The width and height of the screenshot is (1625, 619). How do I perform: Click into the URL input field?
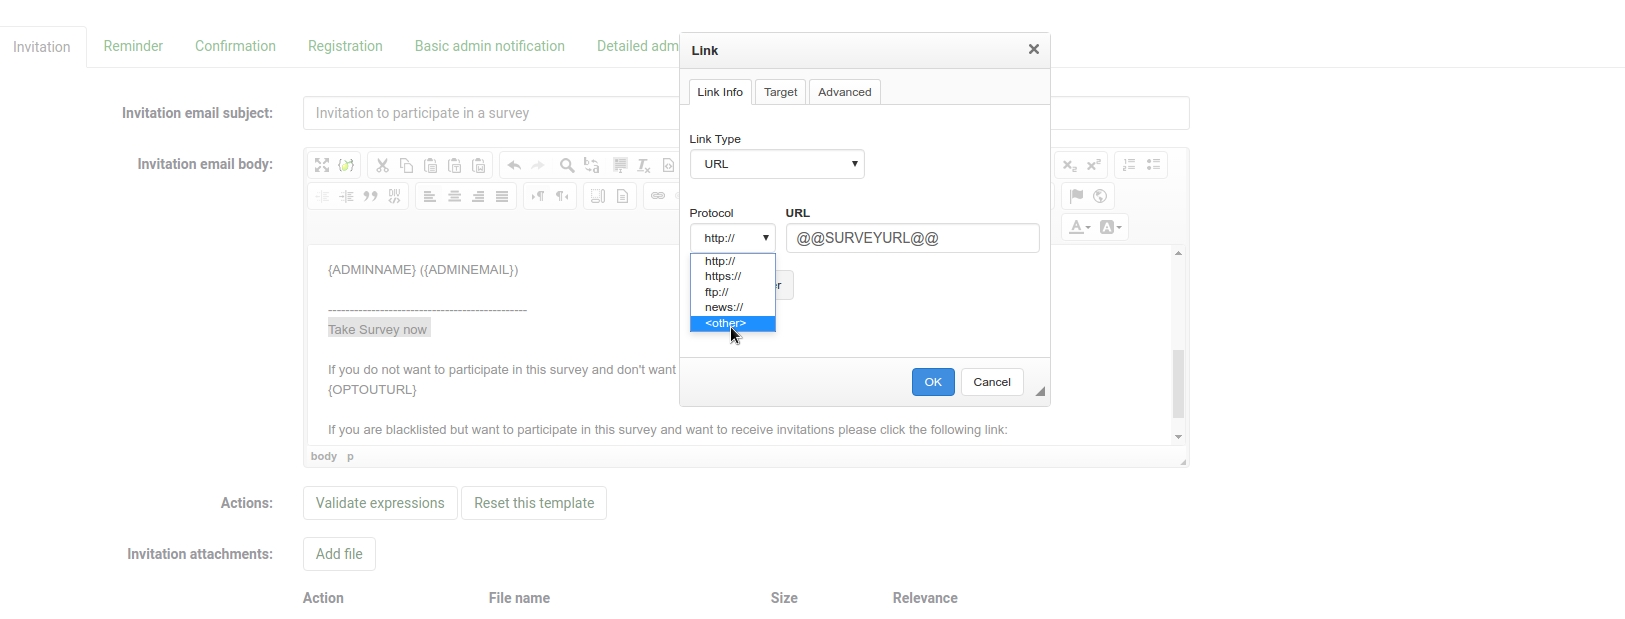pyautogui.click(x=912, y=239)
